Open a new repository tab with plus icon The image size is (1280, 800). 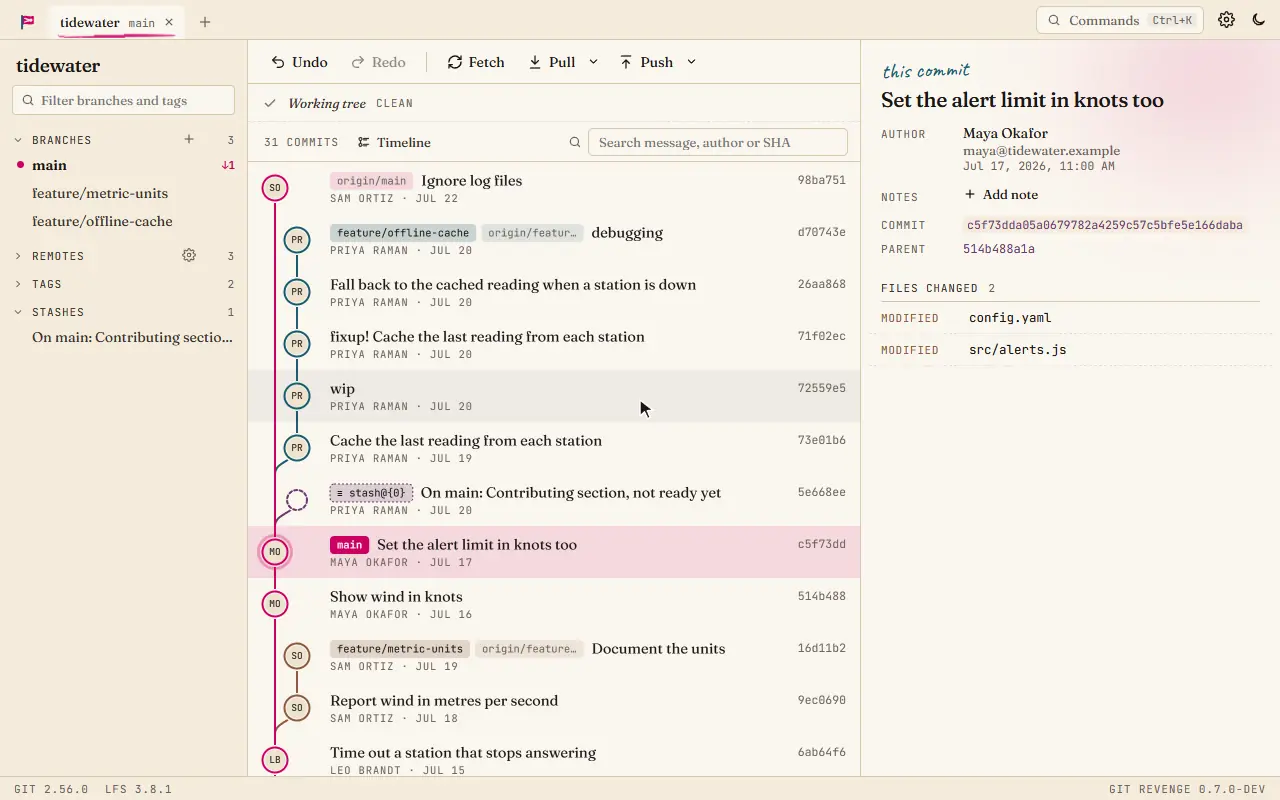pyautogui.click(x=205, y=22)
